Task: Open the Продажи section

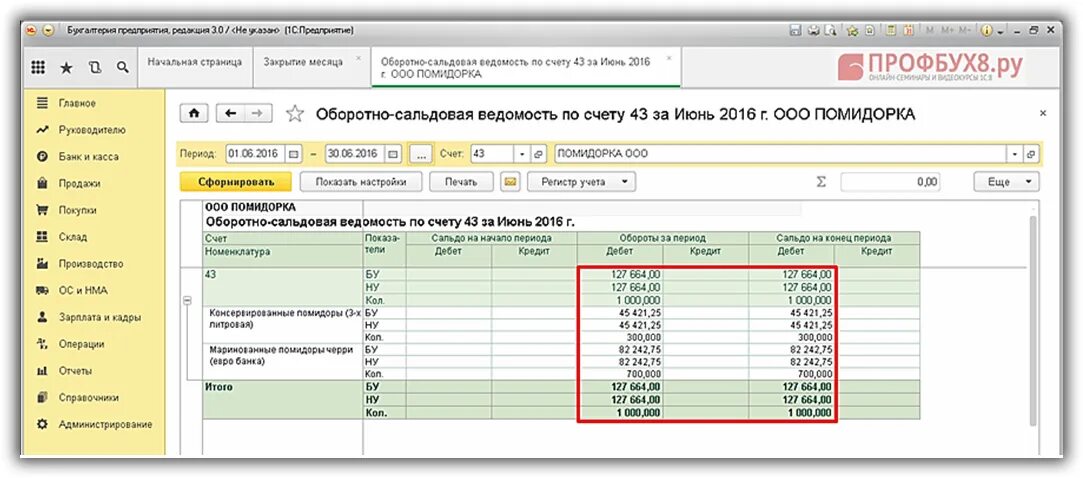Action: pyautogui.click(x=93, y=184)
